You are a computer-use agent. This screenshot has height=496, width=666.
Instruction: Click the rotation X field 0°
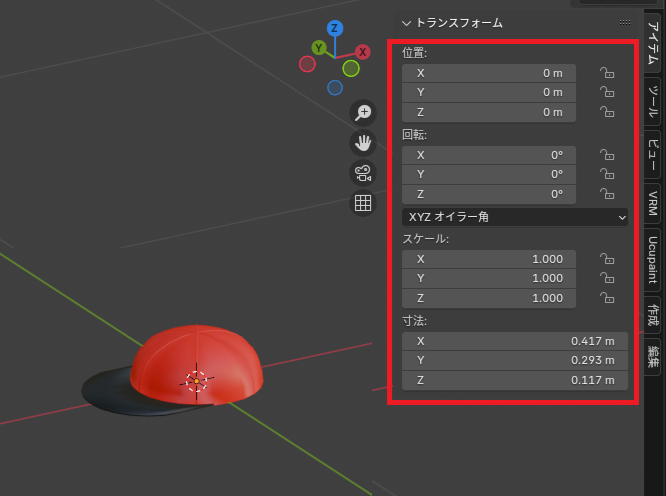tap(489, 155)
